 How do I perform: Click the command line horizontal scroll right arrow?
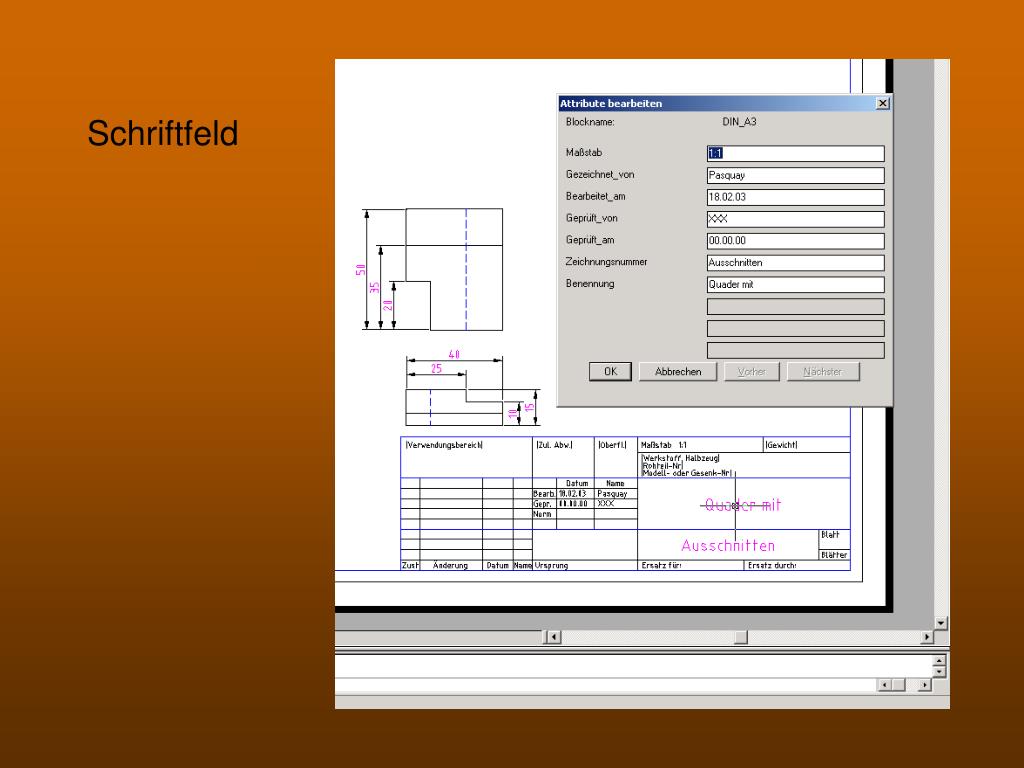(924, 685)
